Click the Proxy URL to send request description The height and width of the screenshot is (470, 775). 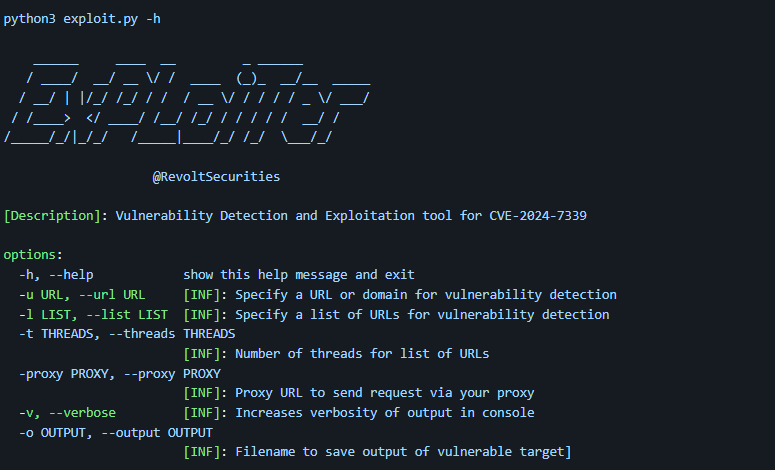tap(384, 393)
